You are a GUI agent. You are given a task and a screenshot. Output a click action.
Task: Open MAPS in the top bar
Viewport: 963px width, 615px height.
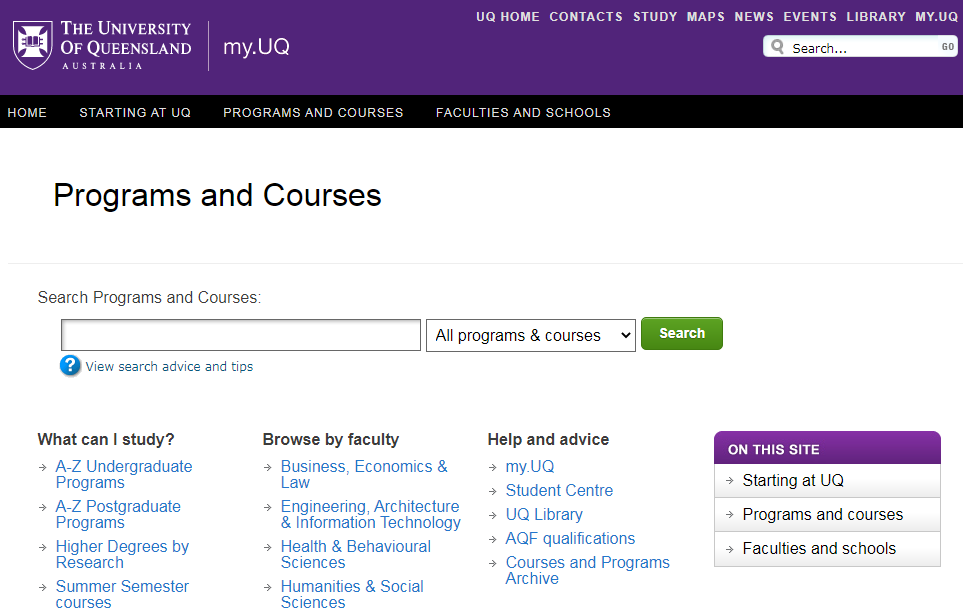click(706, 17)
